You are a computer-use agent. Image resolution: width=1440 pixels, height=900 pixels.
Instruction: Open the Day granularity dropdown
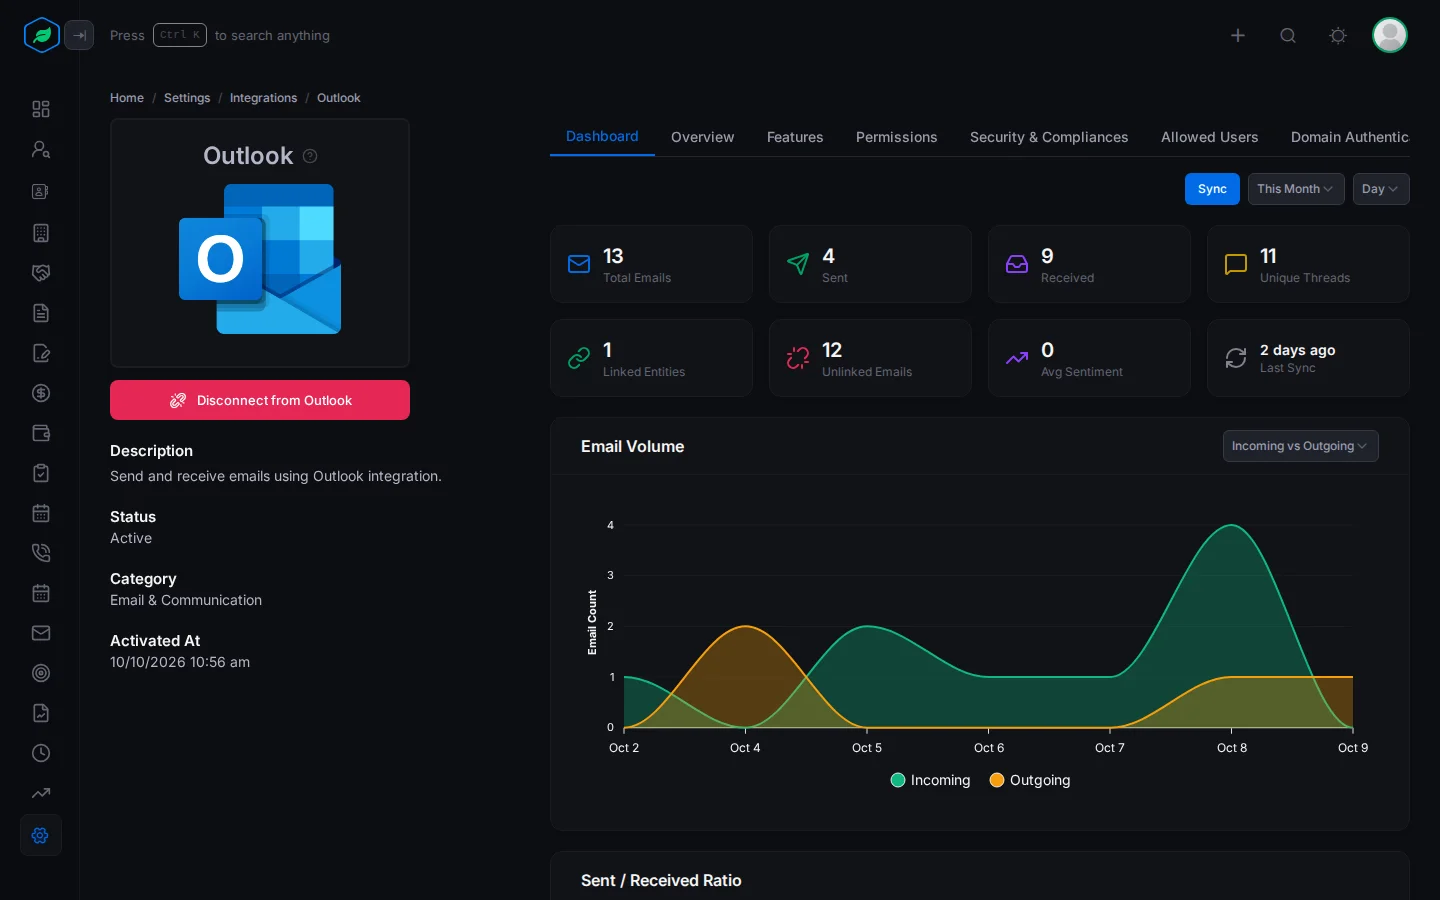[x=1381, y=189]
